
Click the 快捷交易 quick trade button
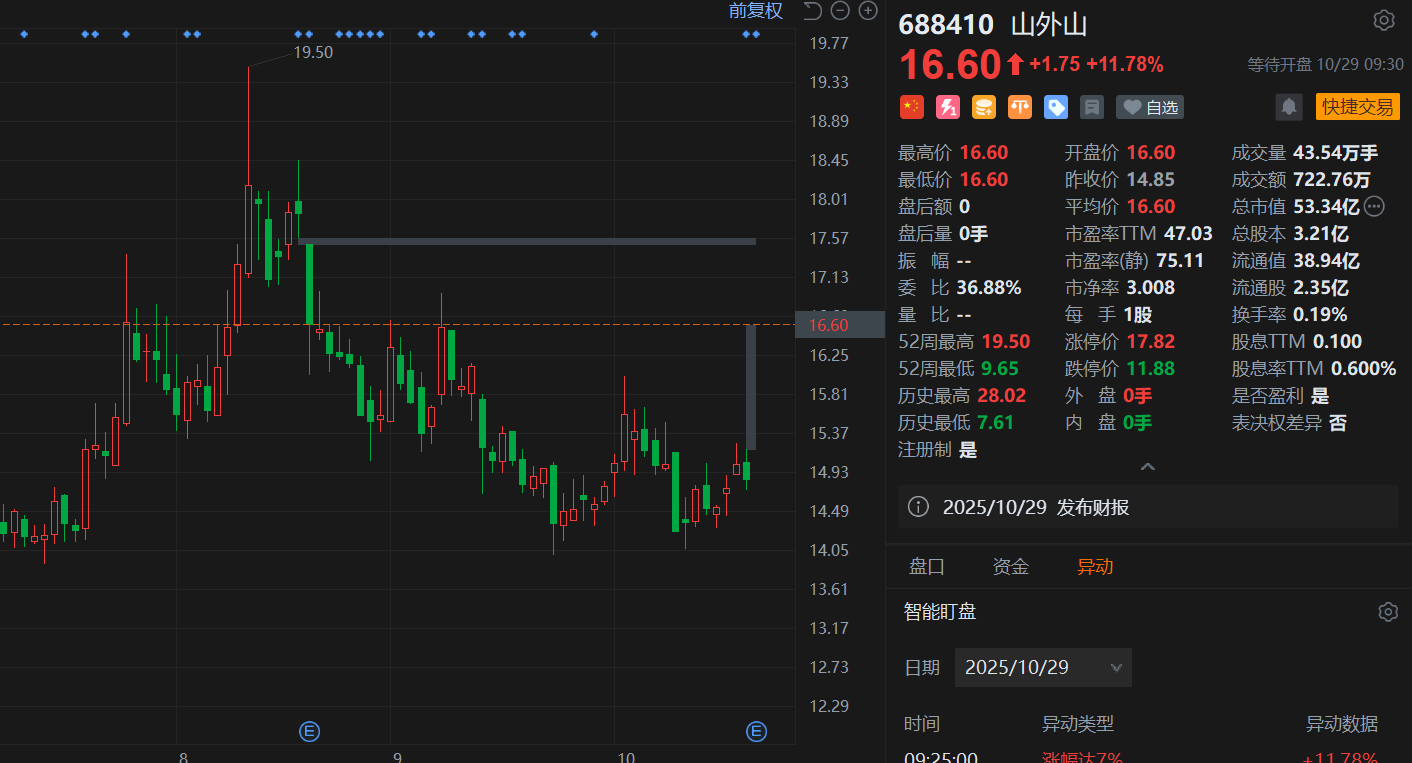tap(1357, 107)
